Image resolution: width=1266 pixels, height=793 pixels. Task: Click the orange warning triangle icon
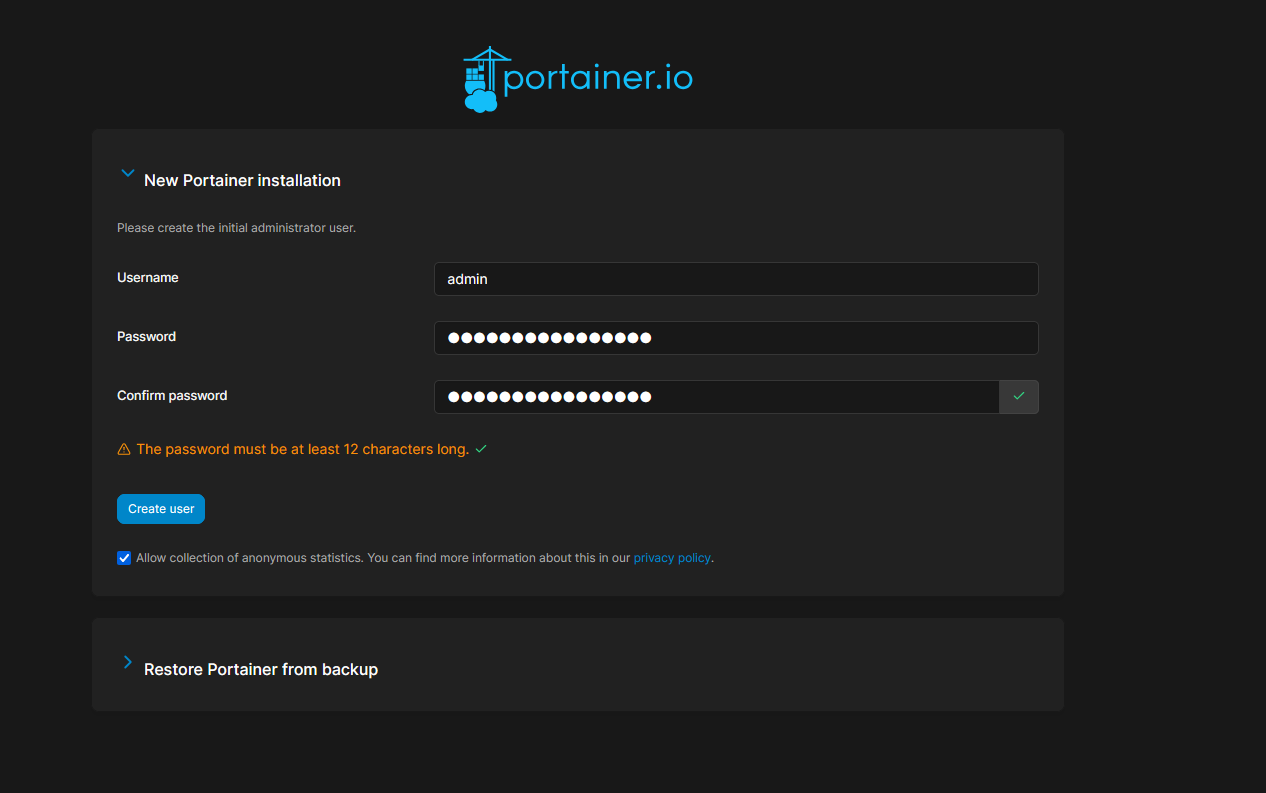[x=124, y=450]
